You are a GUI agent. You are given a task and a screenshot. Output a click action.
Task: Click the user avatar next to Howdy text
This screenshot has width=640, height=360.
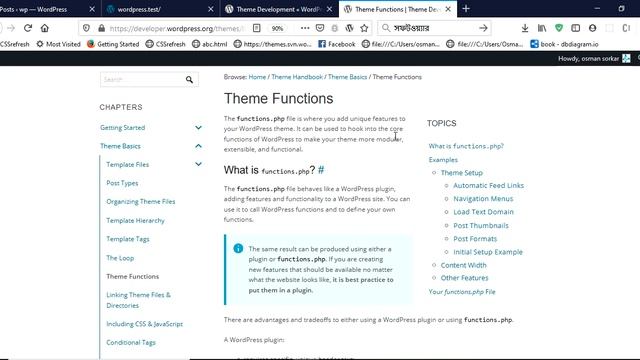tap(626, 58)
